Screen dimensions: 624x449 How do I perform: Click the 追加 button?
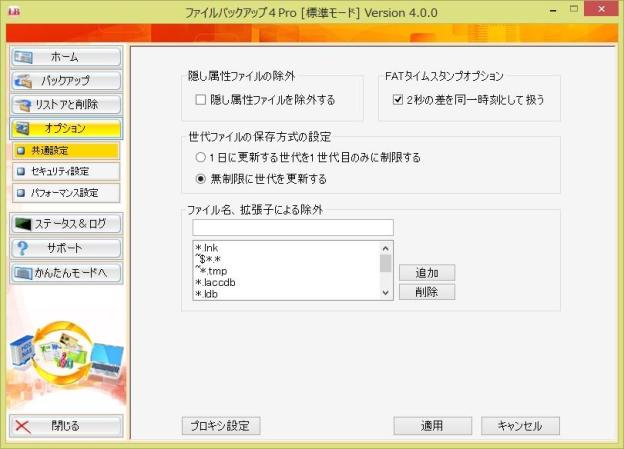(x=427, y=273)
